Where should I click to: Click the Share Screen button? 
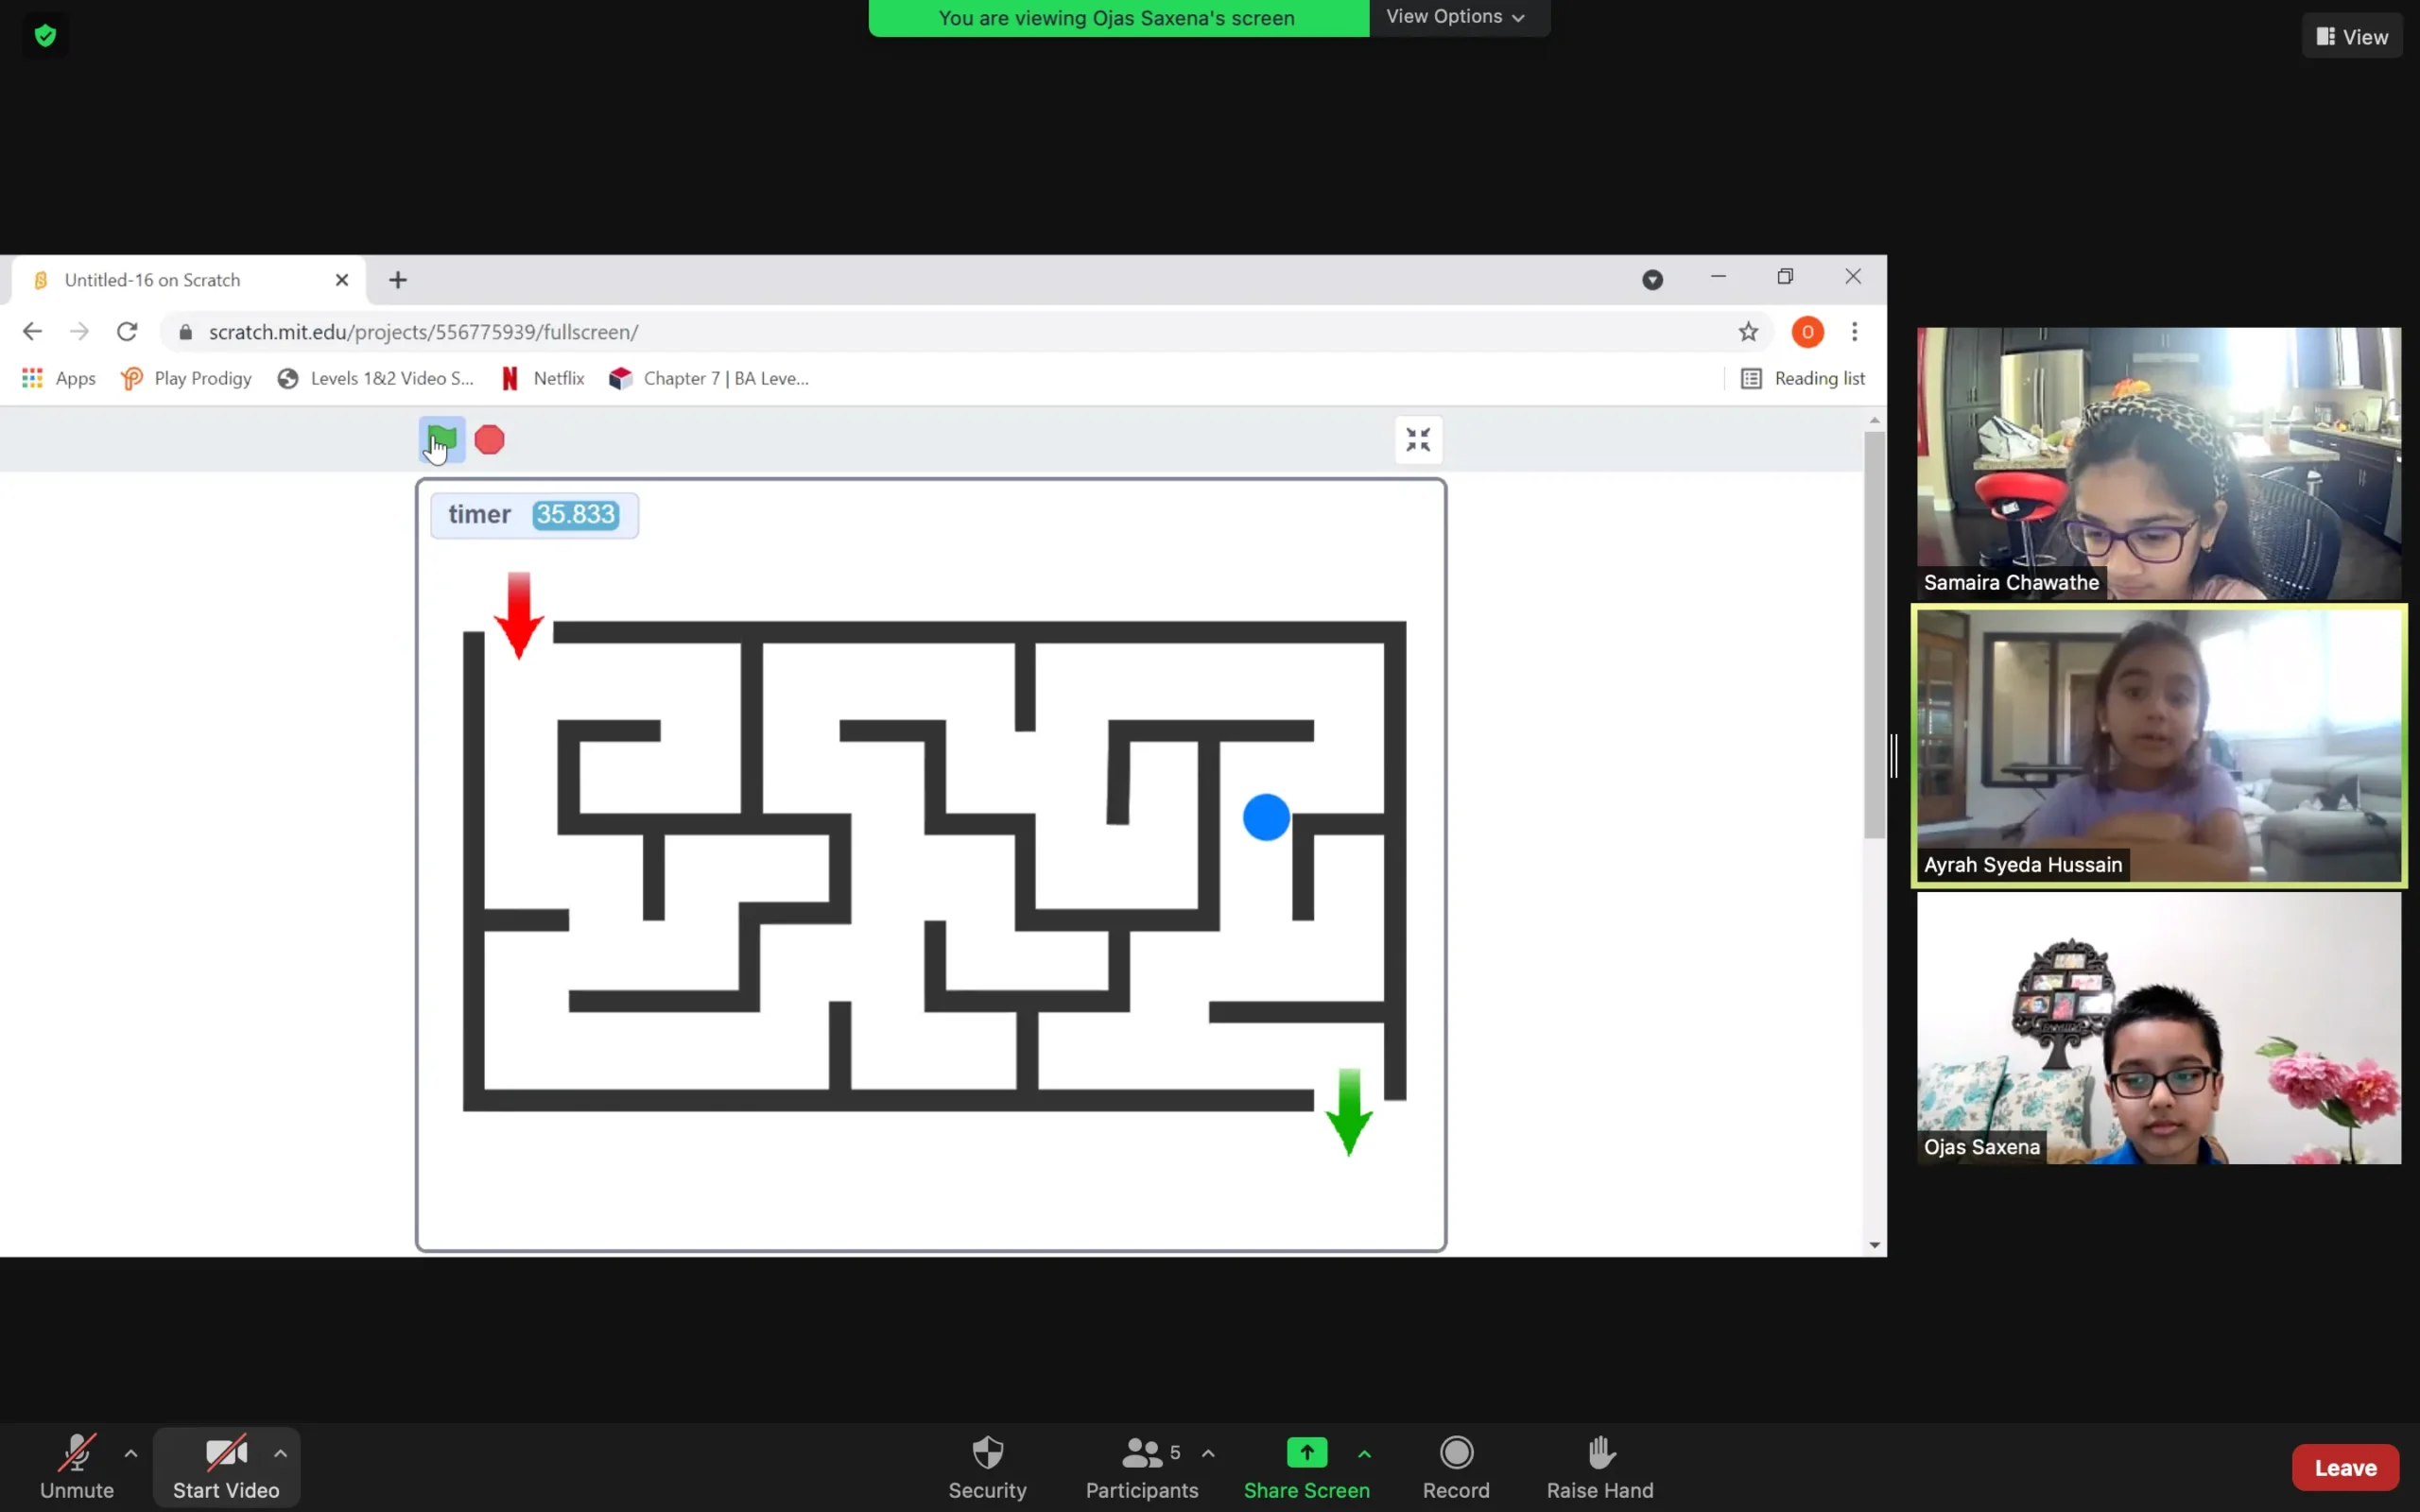click(x=1306, y=1466)
